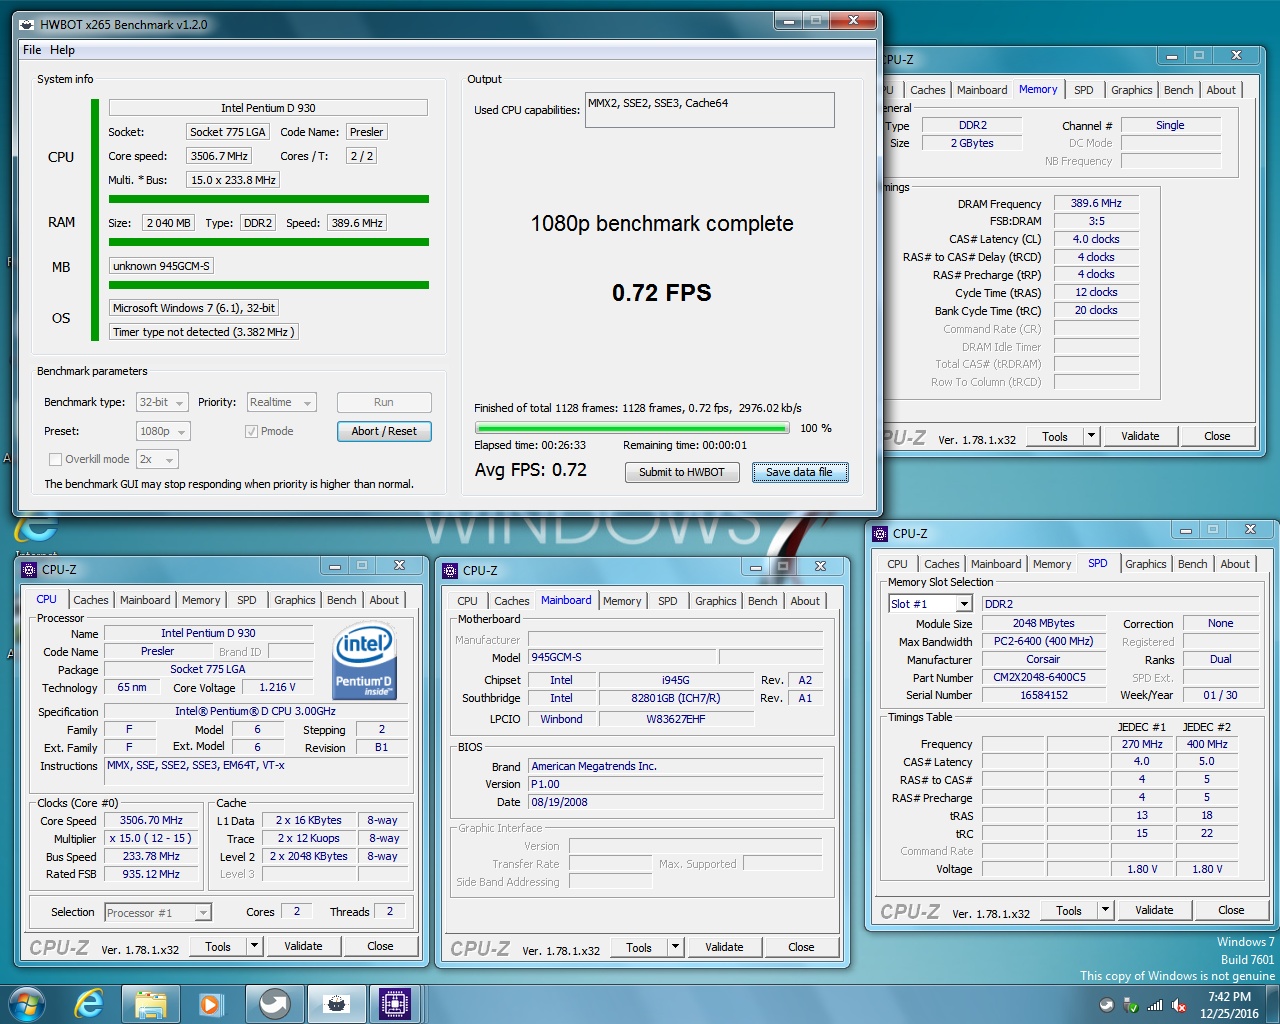The image size is (1280, 1024).
Task: Click the HWBOT x265 title bar icon
Action: 27,25
